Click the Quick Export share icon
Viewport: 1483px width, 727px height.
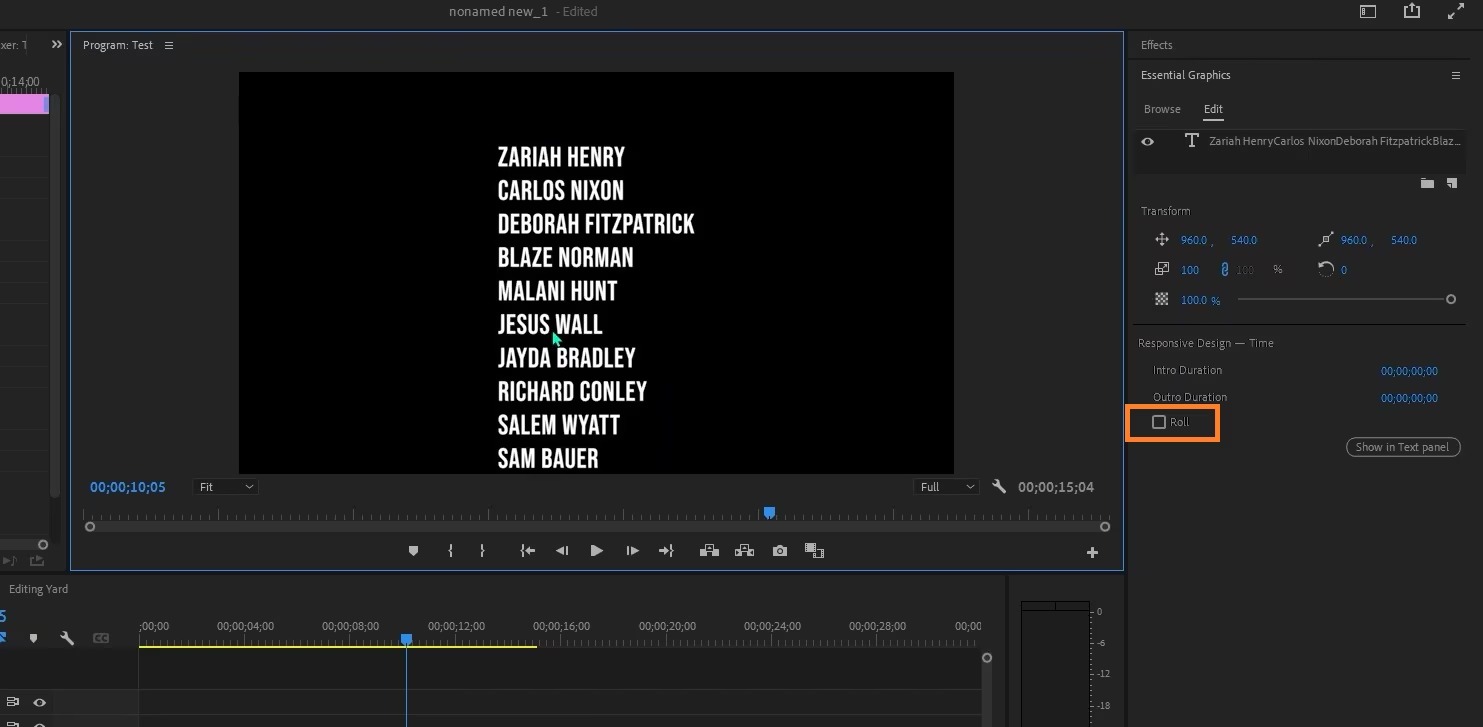pyautogui.click(x=1411, y=10)
